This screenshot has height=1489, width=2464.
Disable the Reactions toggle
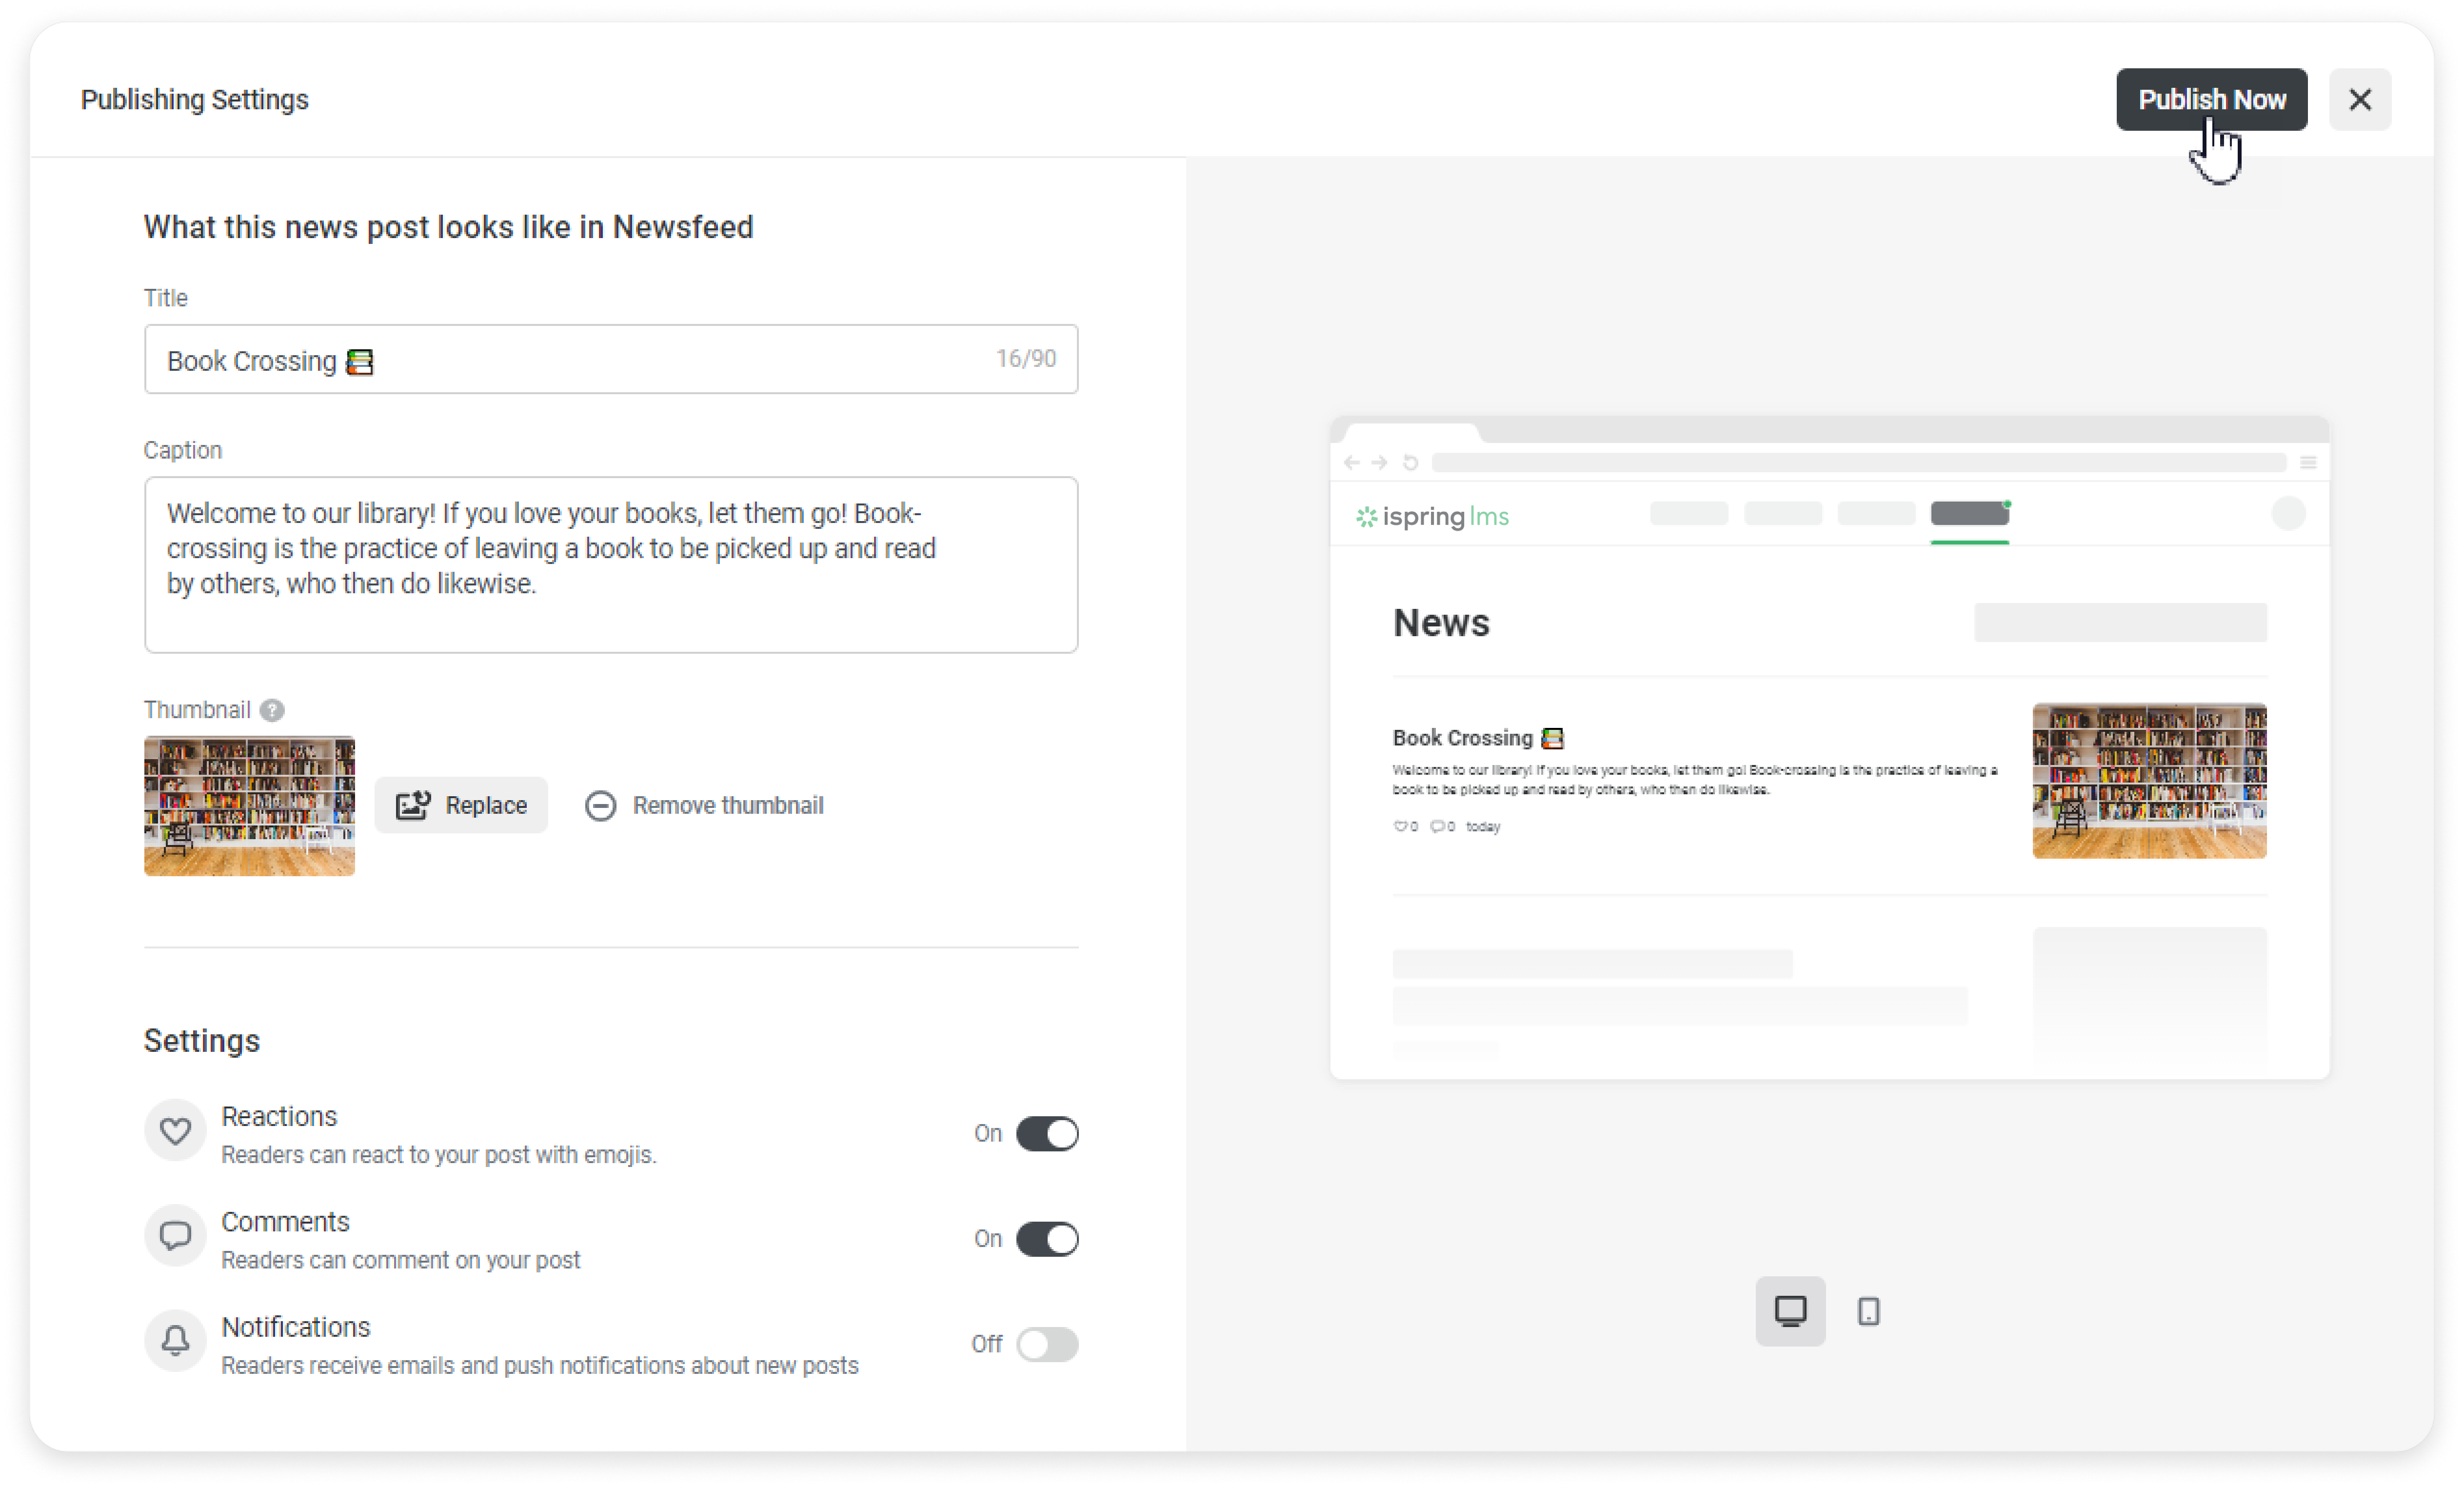point(1046,1133)
